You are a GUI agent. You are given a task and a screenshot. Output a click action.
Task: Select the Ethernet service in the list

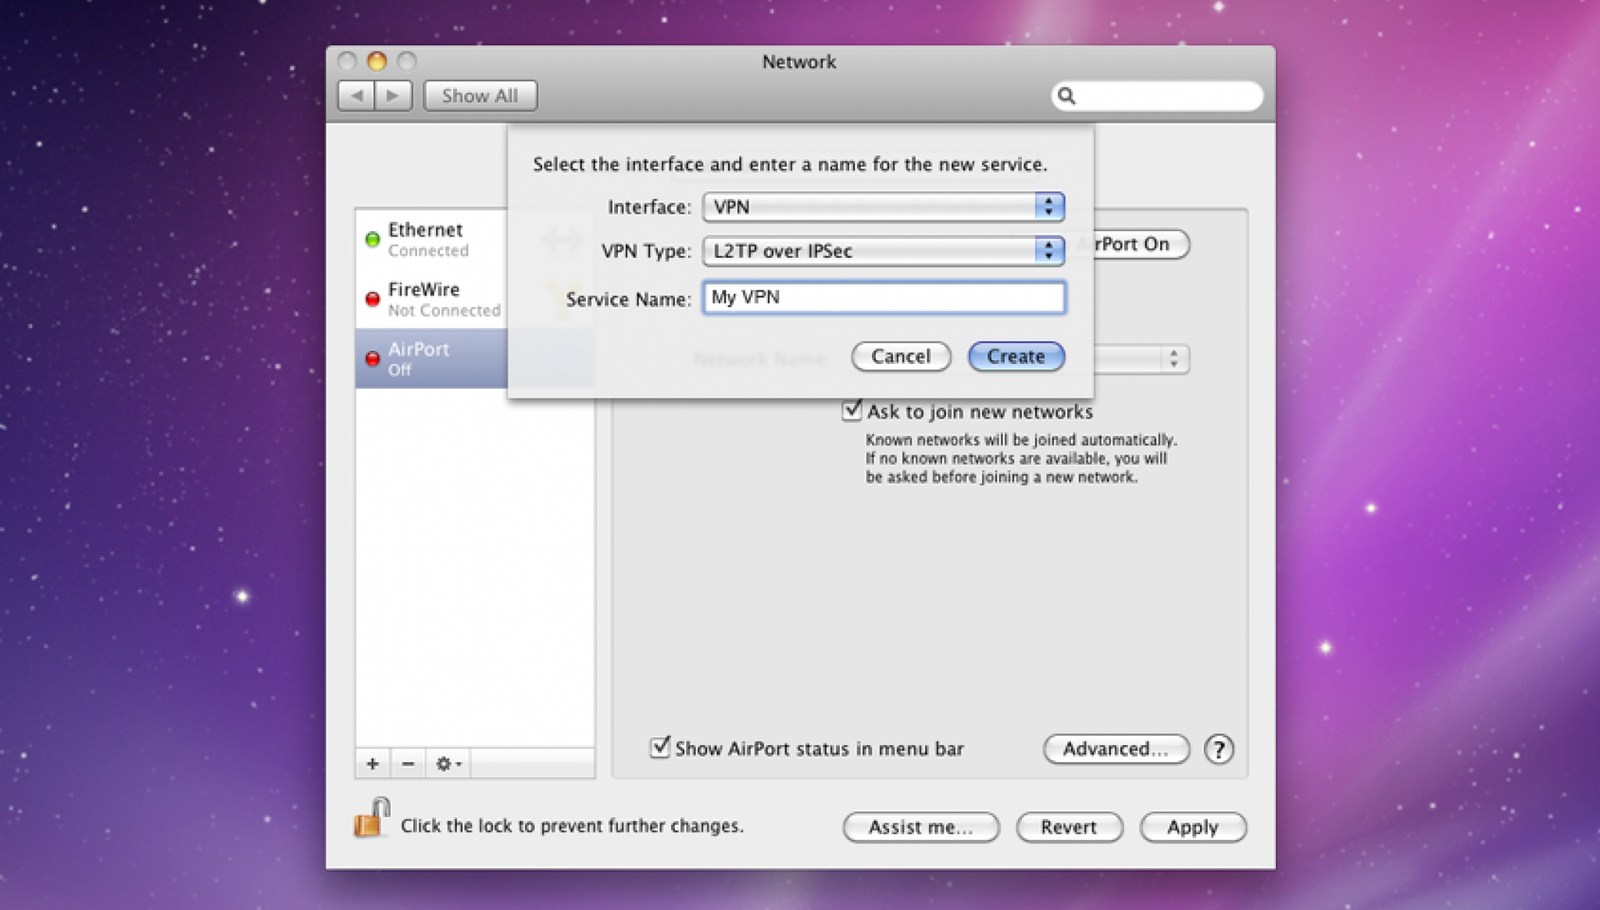click(432, 239)
